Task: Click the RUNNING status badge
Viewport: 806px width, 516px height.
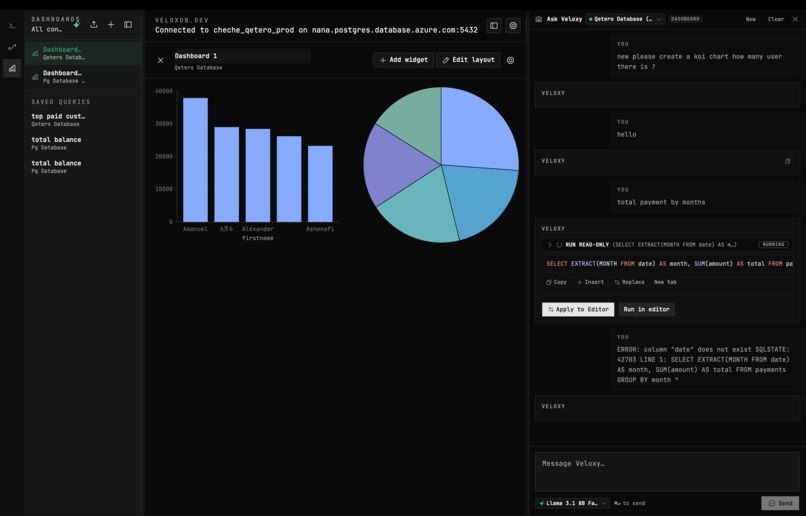Action: point(773,245)
